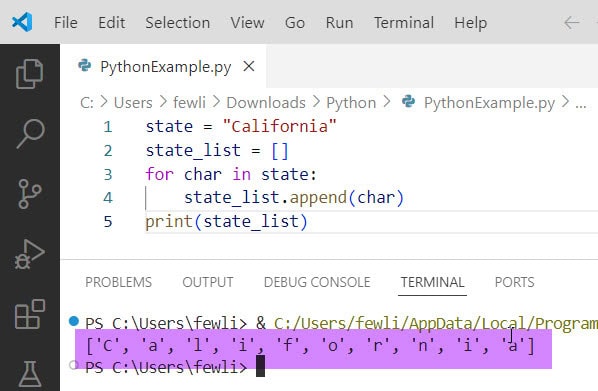The image size is (598, 391).
Task: Click line number 1 in gutter
Action: click(x=108, y=127)
